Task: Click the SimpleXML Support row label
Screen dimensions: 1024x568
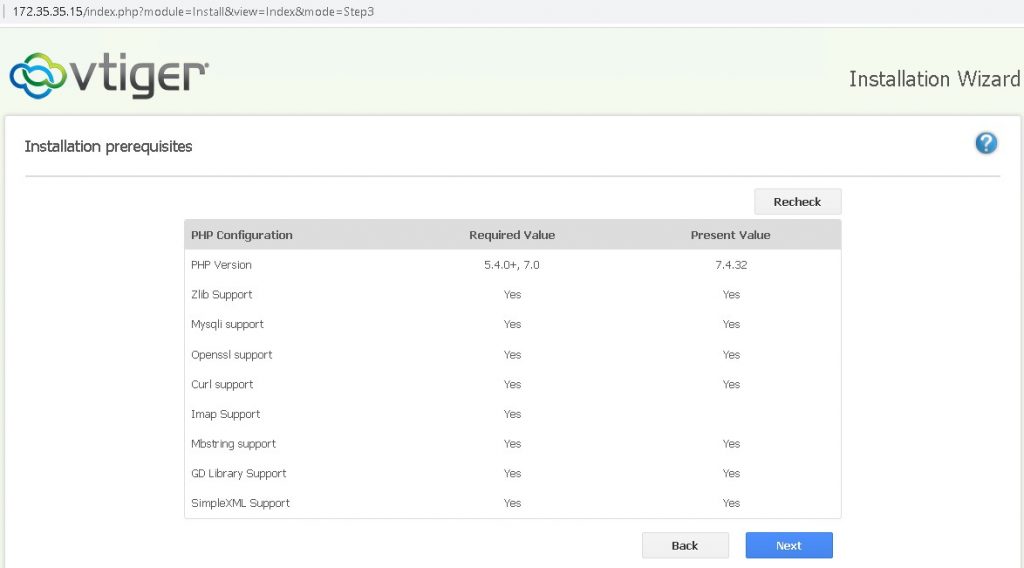Action: click(x=240, y=503)
